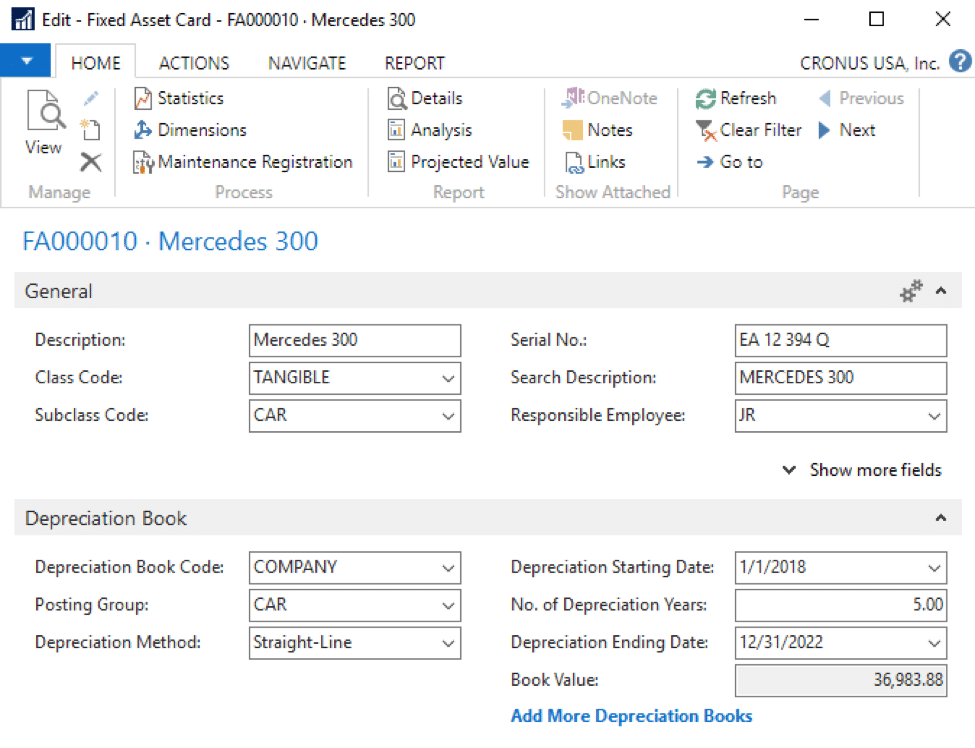Click the Search Description input field
The image size is (975, 748).
[x=841, y=378]
